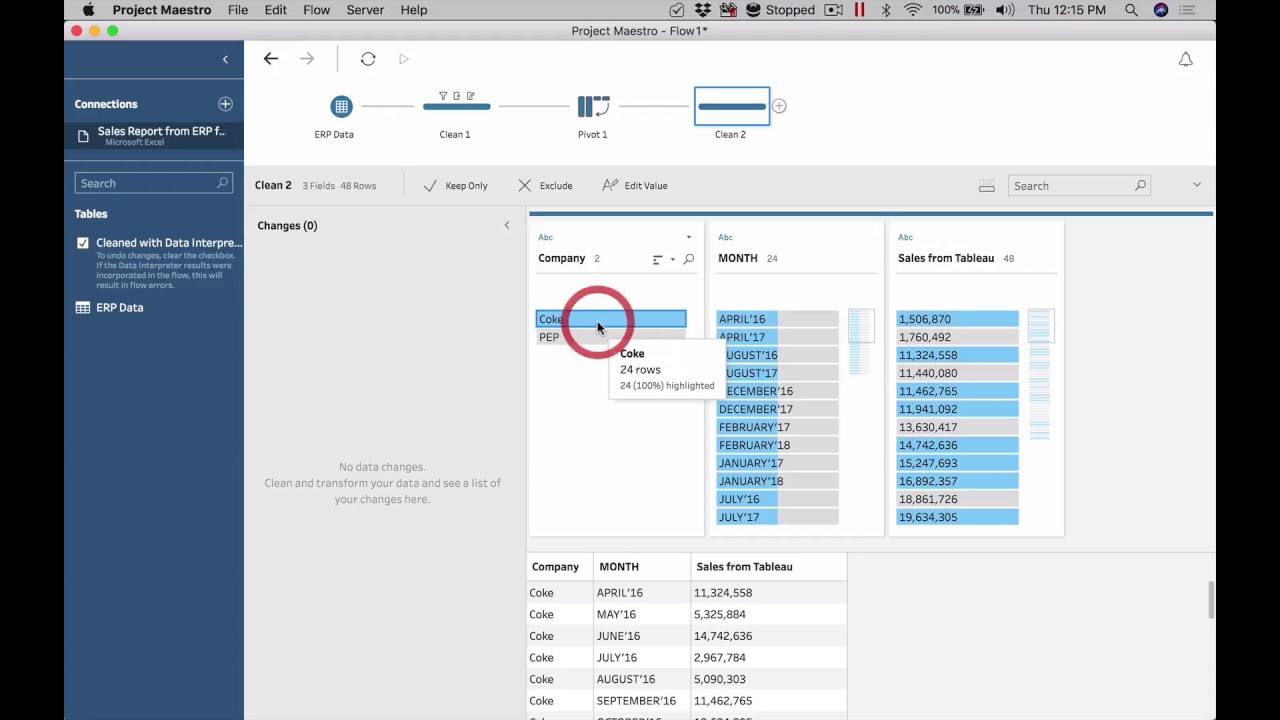Image resolution: width=1280 pixels, height=720 pixels.
Task: Select the Clean 2 step node
Action: pos(732,106)
